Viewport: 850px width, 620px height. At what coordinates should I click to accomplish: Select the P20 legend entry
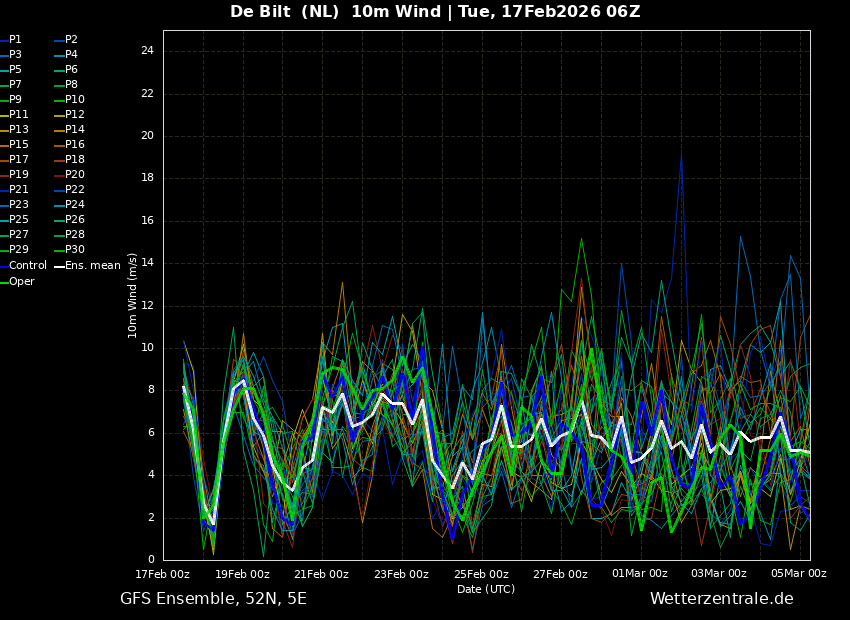pos(74,175)
